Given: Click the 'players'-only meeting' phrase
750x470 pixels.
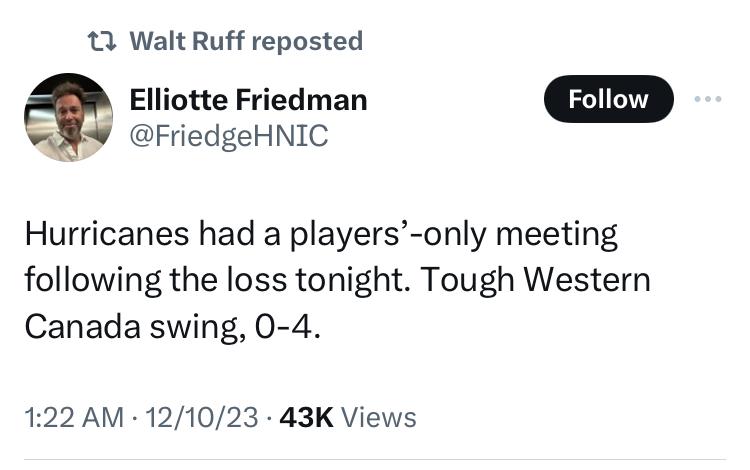Looking at the screenshot, I should (453, 235).
